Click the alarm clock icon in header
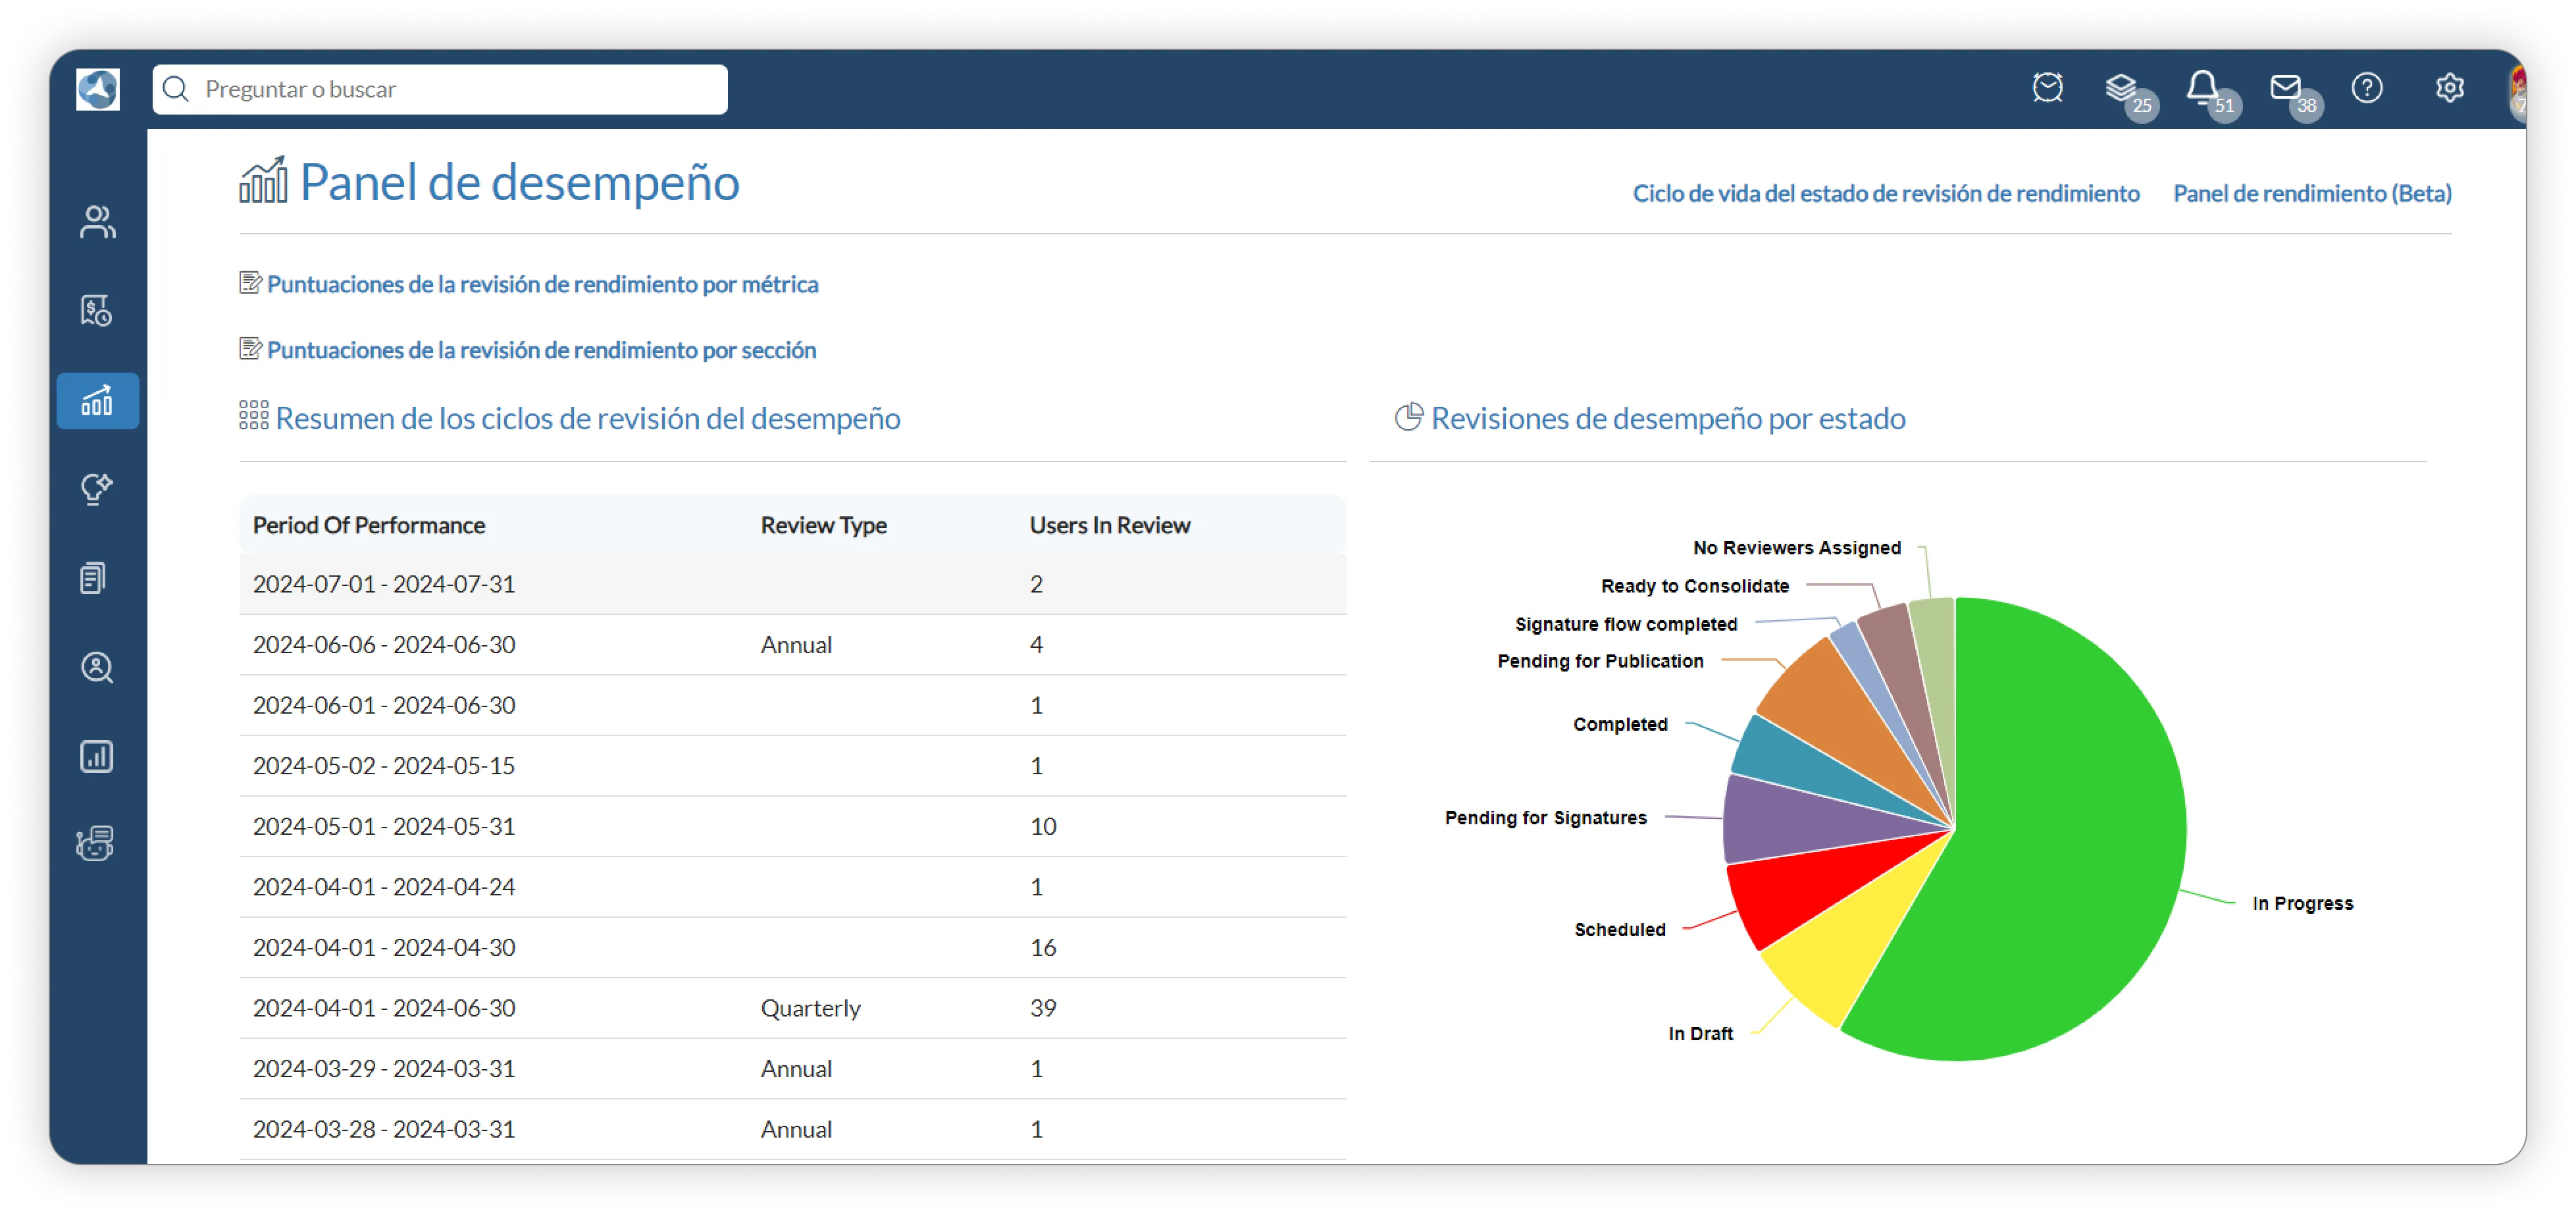Screen dimensions: 2576x1214 (2047, 88)
